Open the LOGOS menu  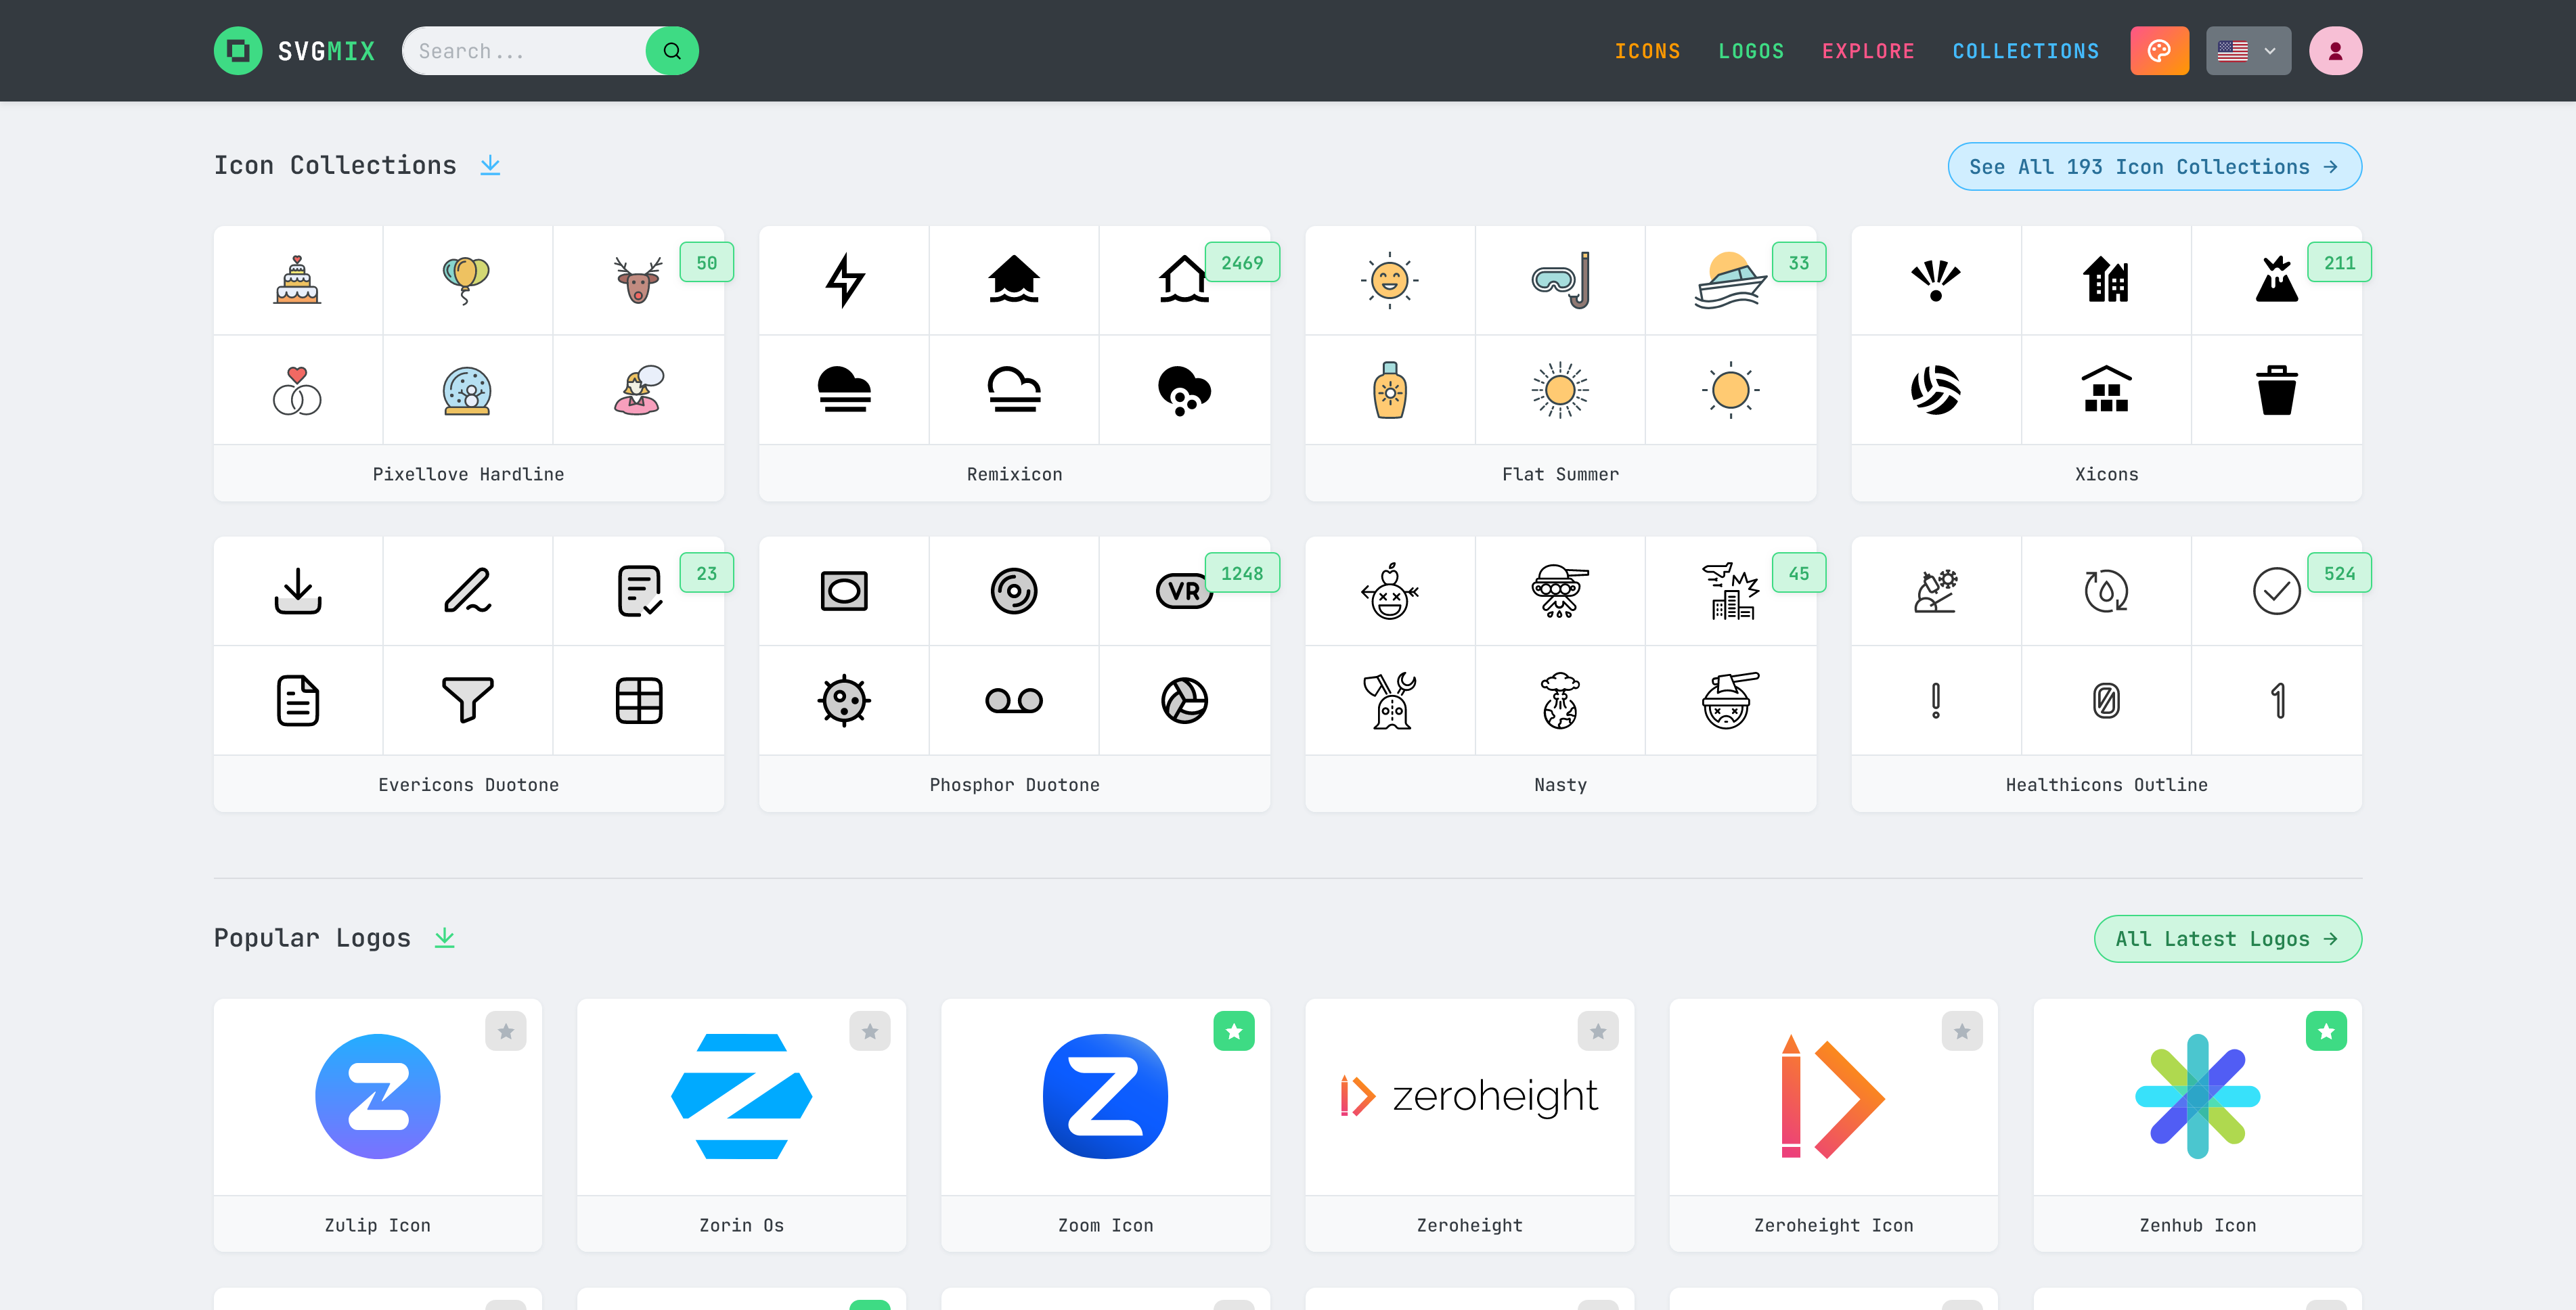click(x=1751, y=51)
